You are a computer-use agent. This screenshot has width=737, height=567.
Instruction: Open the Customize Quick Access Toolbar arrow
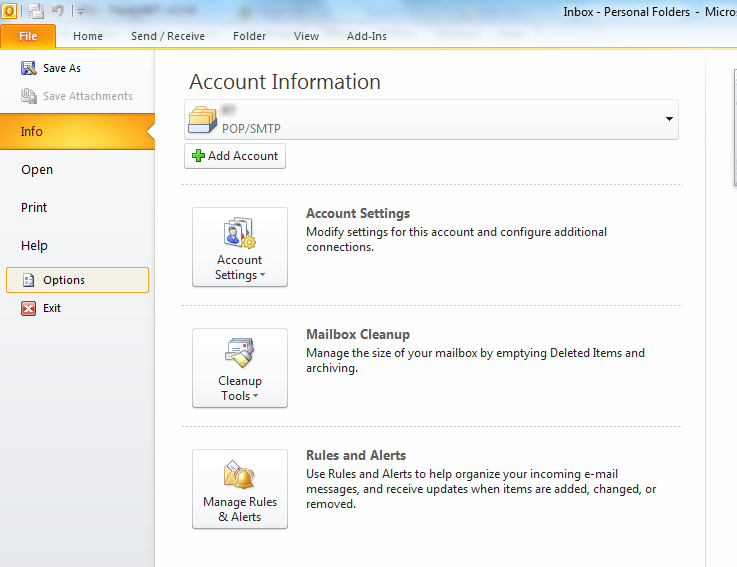pos(79,12)
